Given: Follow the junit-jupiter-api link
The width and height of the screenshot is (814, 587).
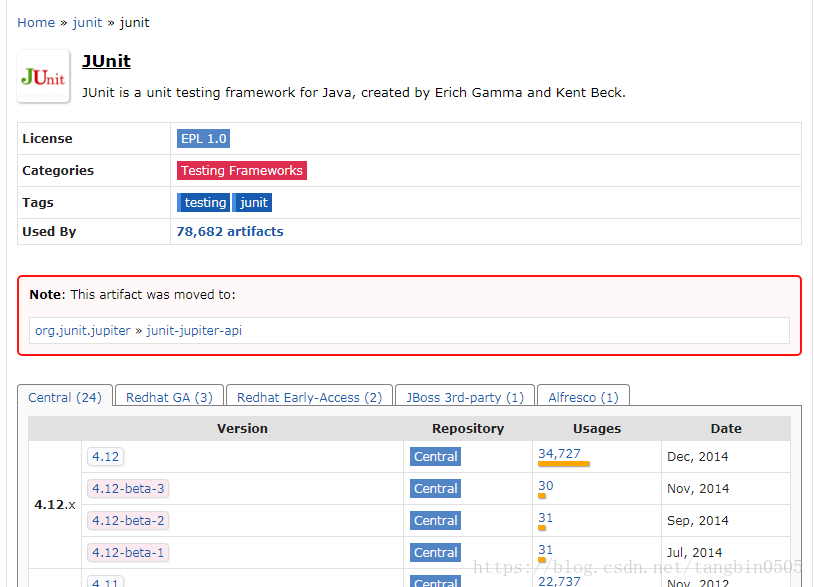Looking at the screenshot, I should pos(194,331).
